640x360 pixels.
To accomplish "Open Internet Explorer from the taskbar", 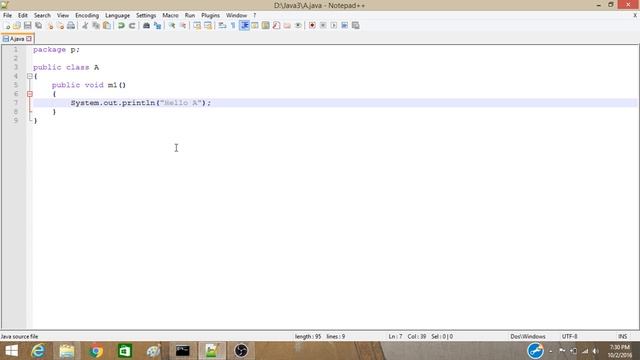I will 38,351.
